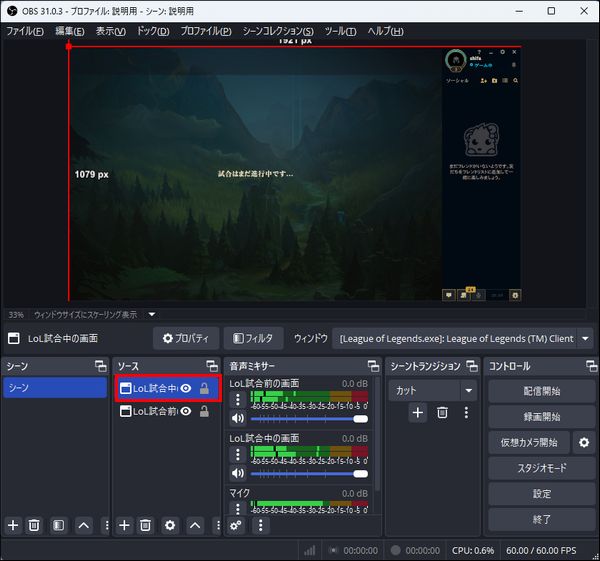Open マイク audio options dots

pyautogui.click(x=238, y=507)
